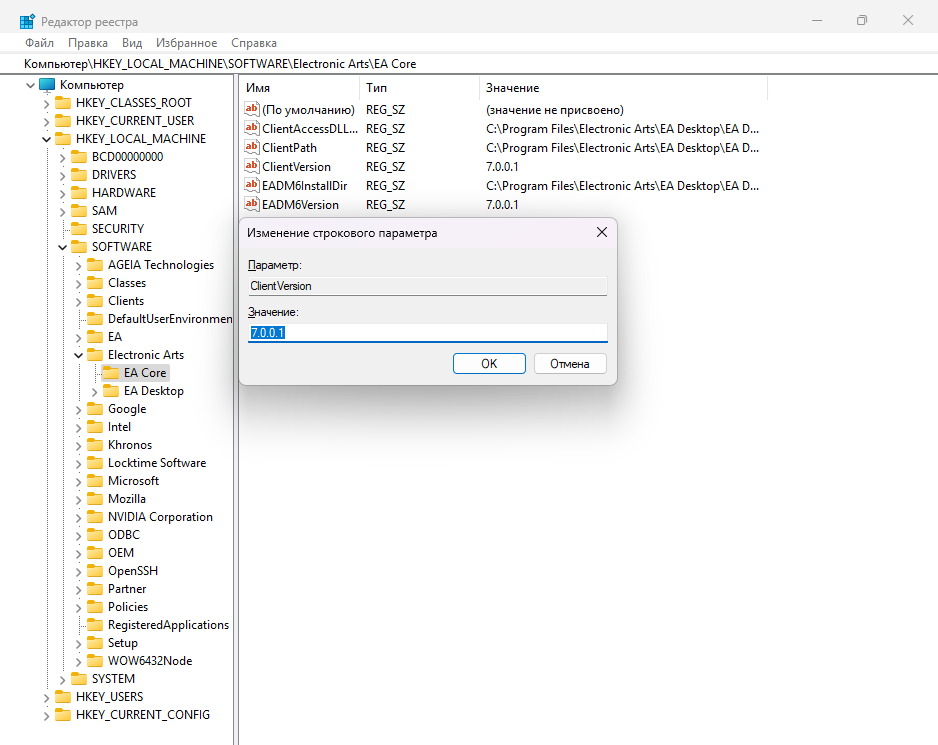This screenshot has height=745, width=938.
Task: Click the string icon of EADM6Version value
Action: coord(252,205)
